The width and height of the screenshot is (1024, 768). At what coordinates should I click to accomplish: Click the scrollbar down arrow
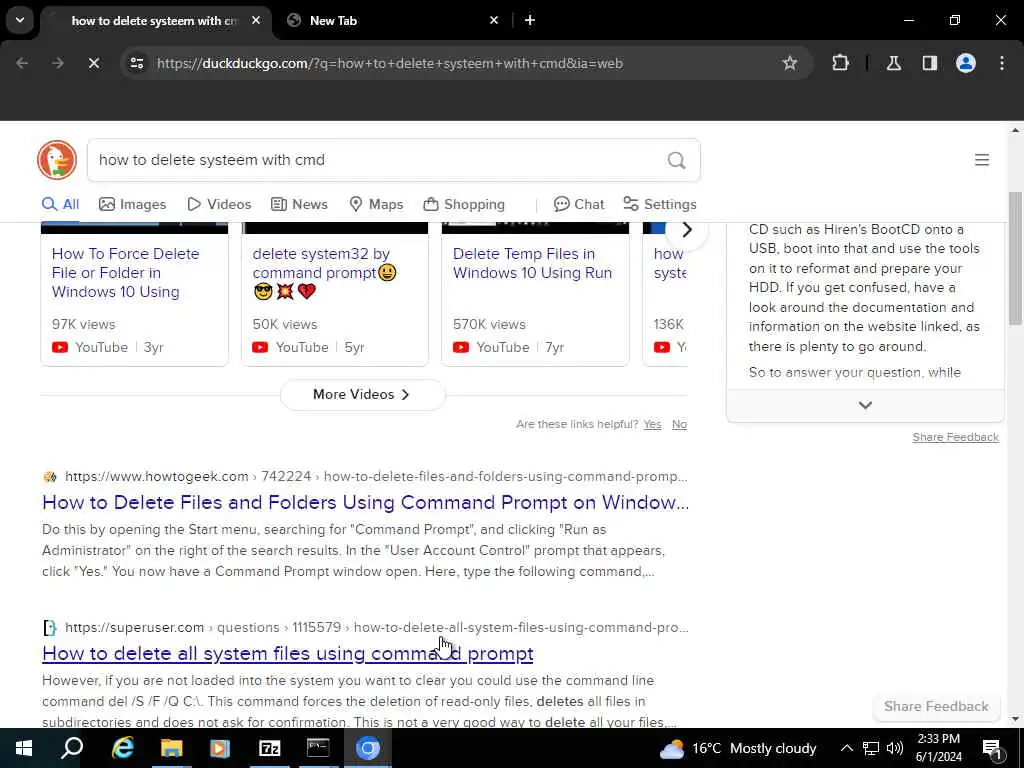[1015, 719]
